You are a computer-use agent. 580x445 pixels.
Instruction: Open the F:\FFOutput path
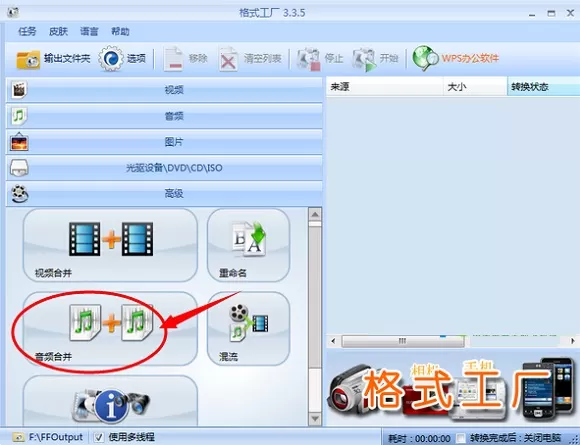click(56, 437)
